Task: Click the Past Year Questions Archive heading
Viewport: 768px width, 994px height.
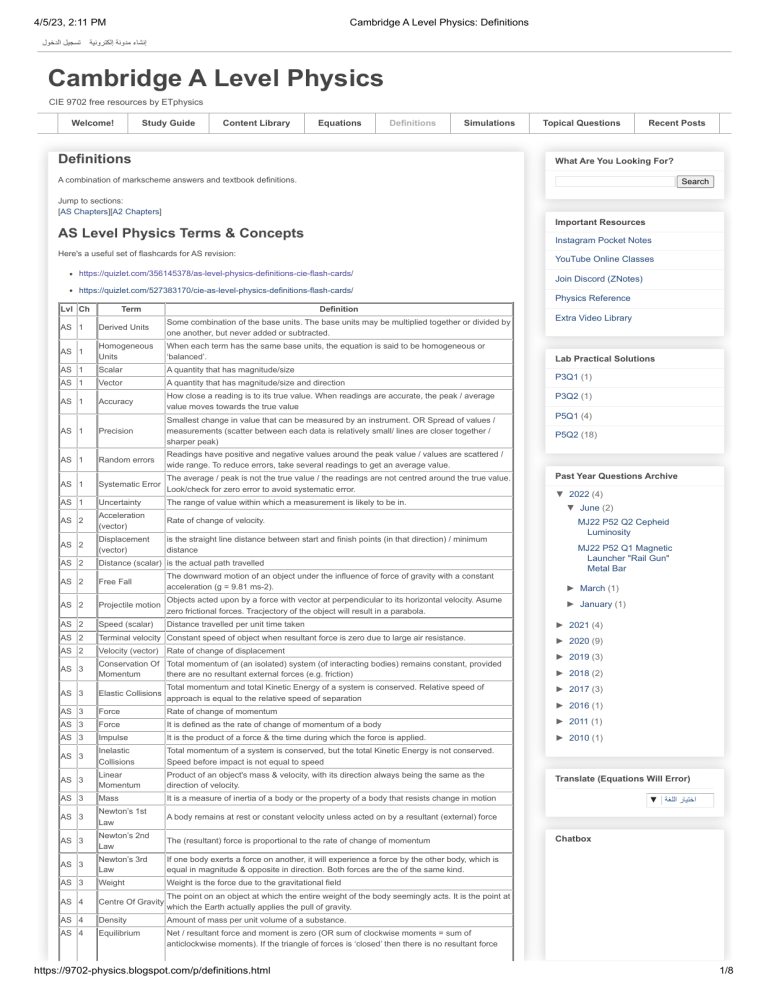Action: click(x=616, y=476)
